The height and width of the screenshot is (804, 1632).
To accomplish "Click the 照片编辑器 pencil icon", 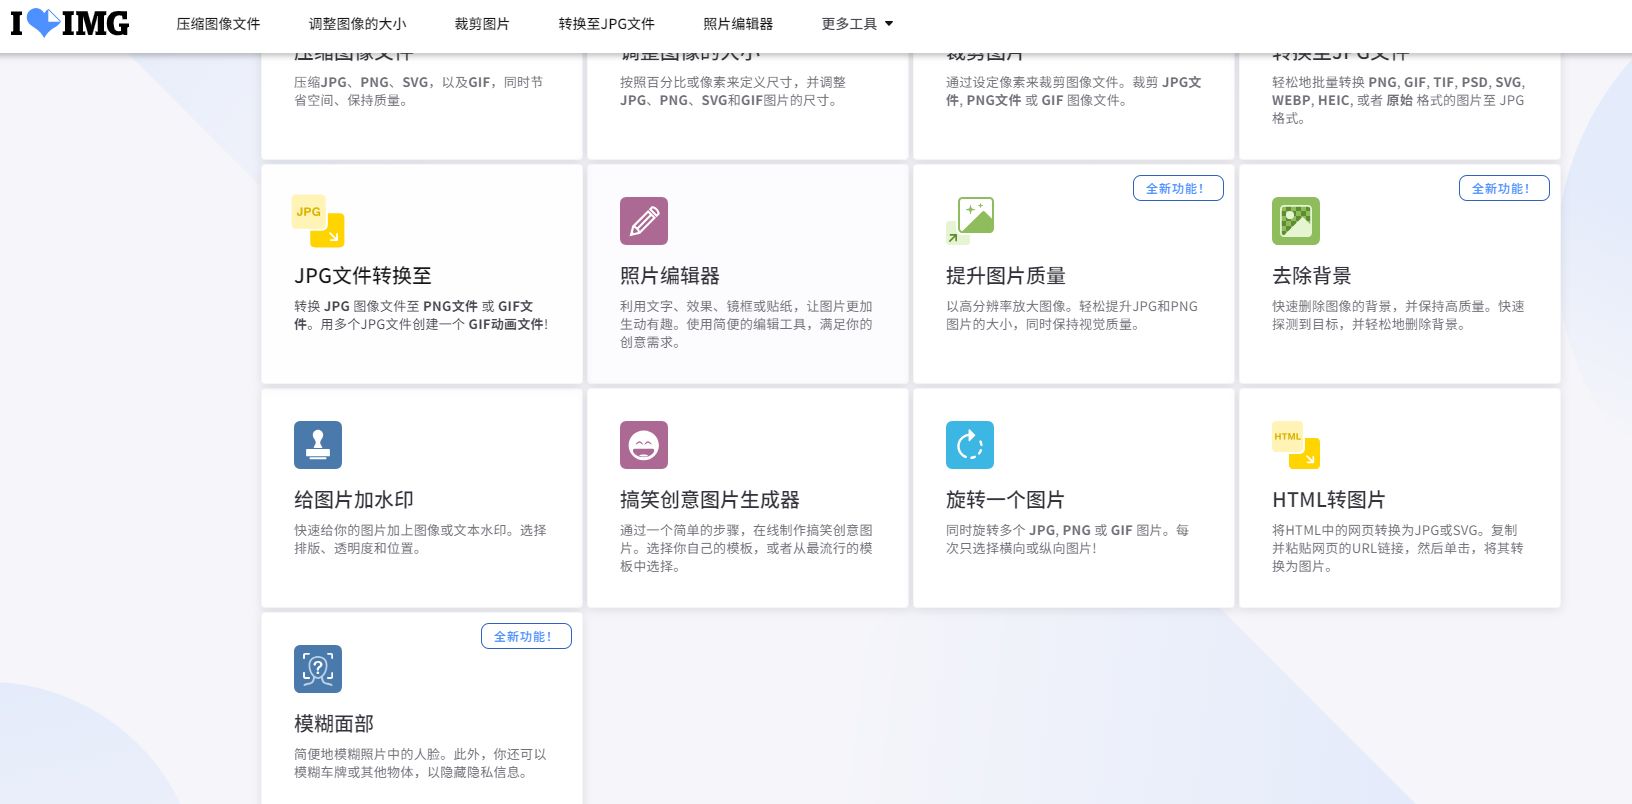I will click(x=644, y=221).
